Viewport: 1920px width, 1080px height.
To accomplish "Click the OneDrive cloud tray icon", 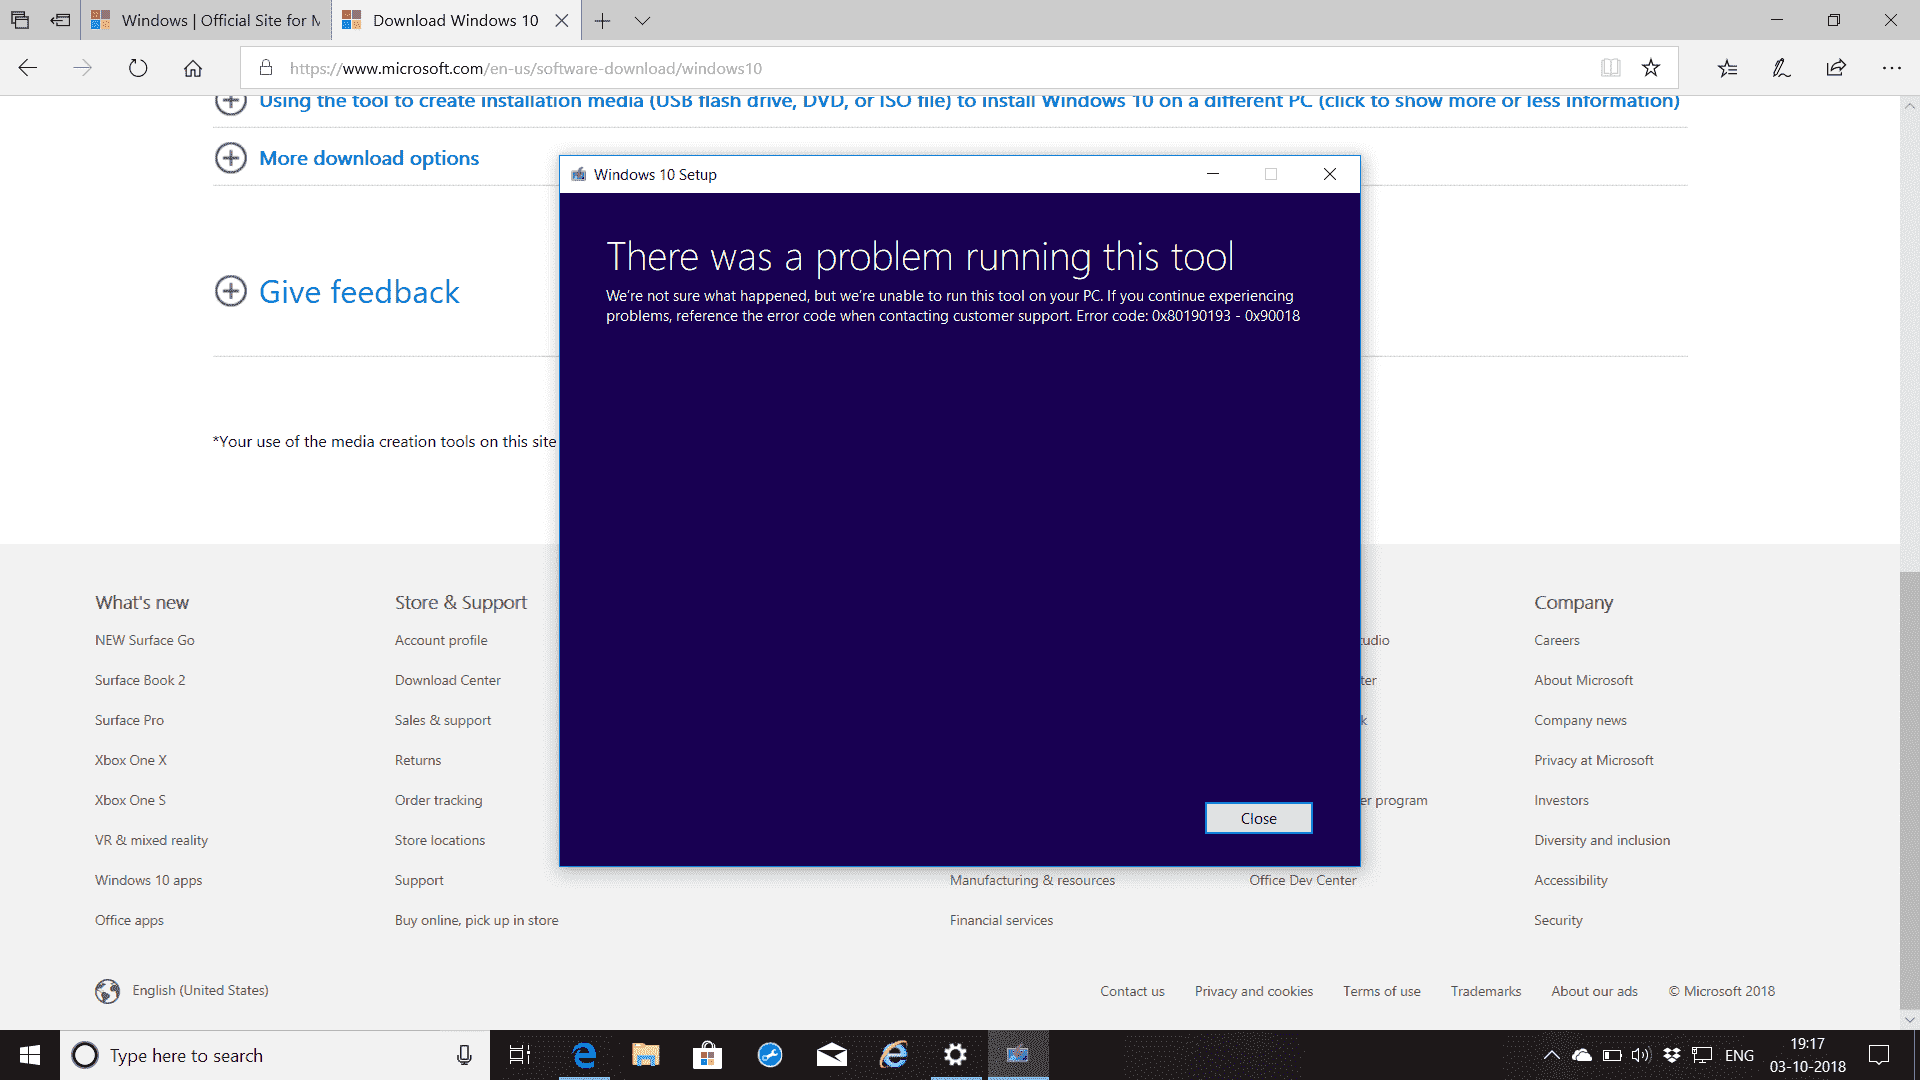I will 1582,1055.
